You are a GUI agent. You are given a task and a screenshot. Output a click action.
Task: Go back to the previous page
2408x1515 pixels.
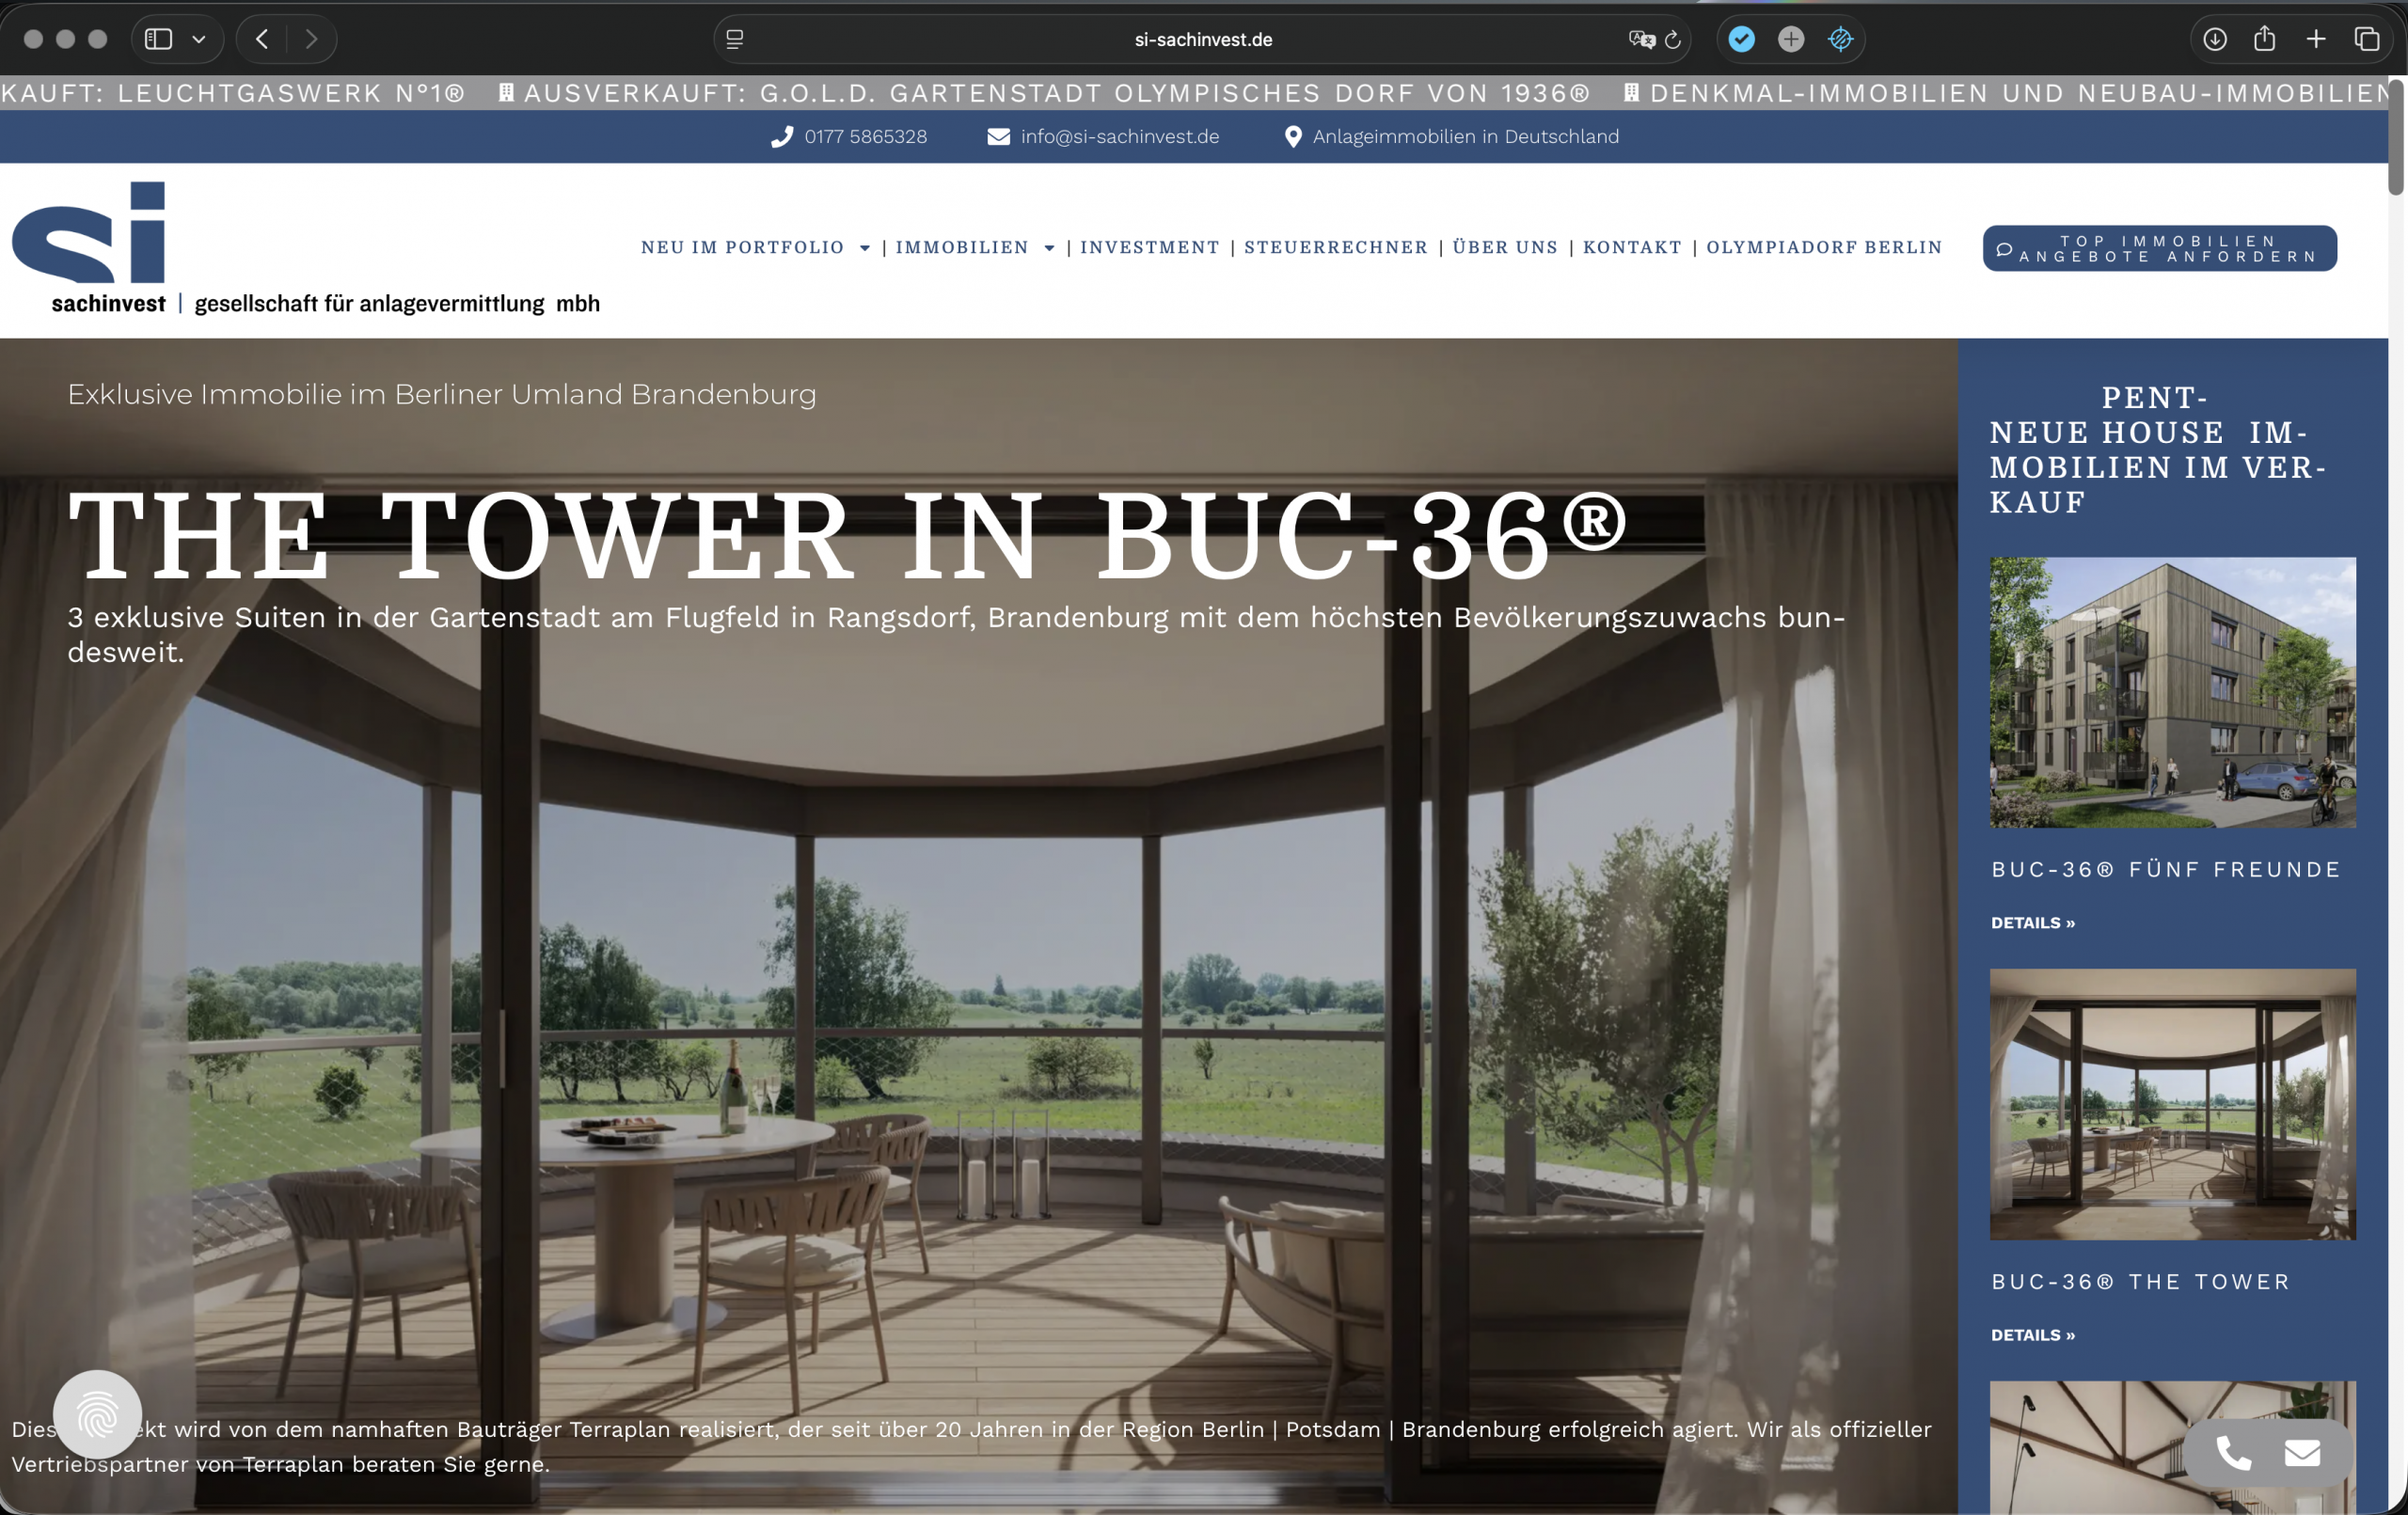[x=262, y=39]
